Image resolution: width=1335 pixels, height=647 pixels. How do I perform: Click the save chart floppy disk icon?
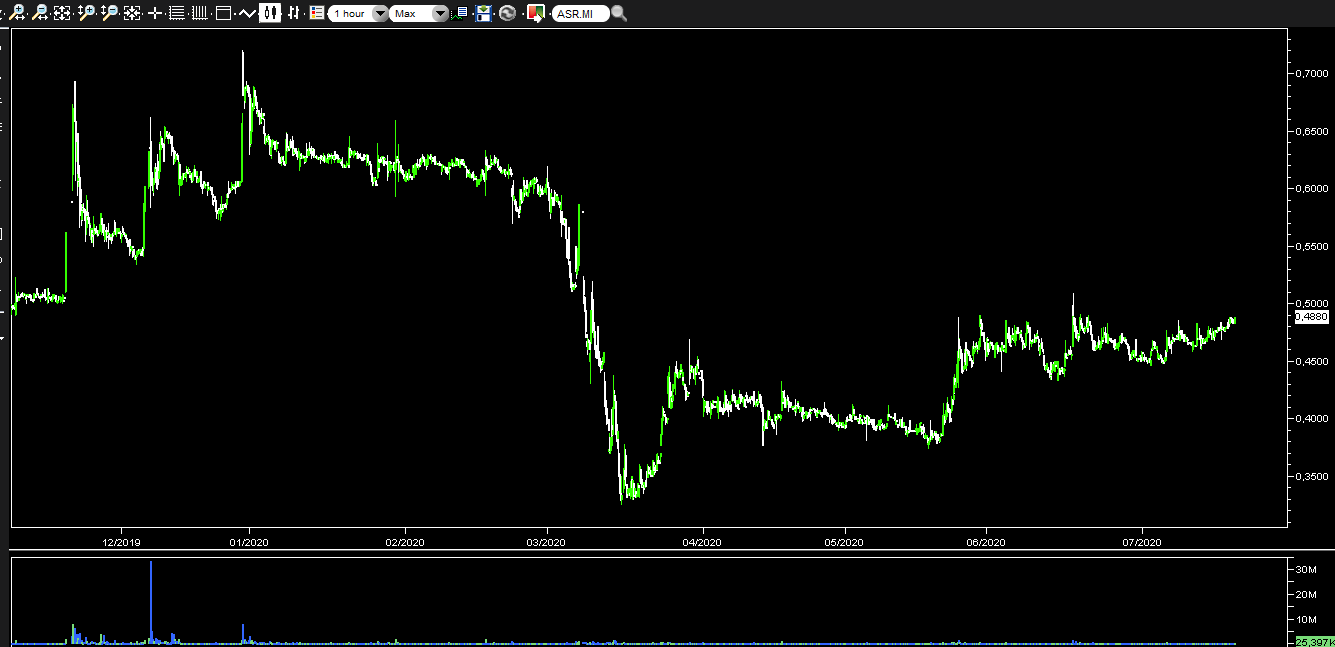[484, 13]
